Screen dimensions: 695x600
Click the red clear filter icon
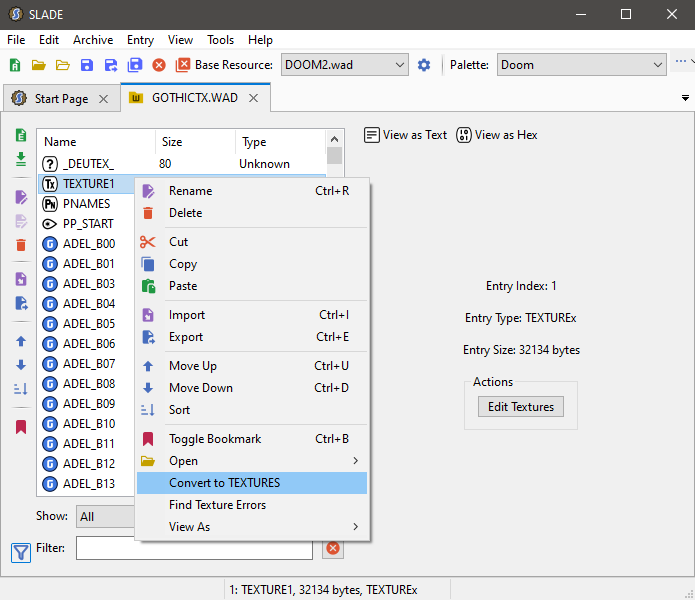tap(333, 548)
